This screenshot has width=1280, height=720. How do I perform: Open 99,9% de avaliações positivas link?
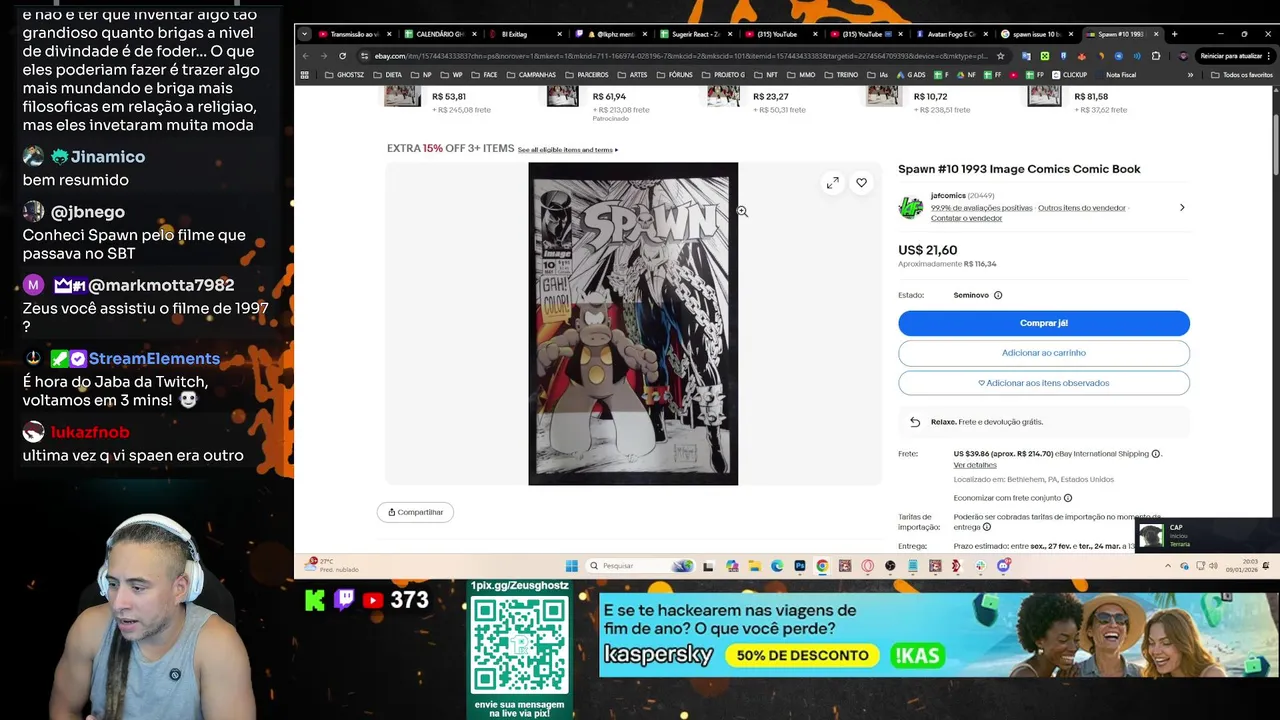pos(981,208)
